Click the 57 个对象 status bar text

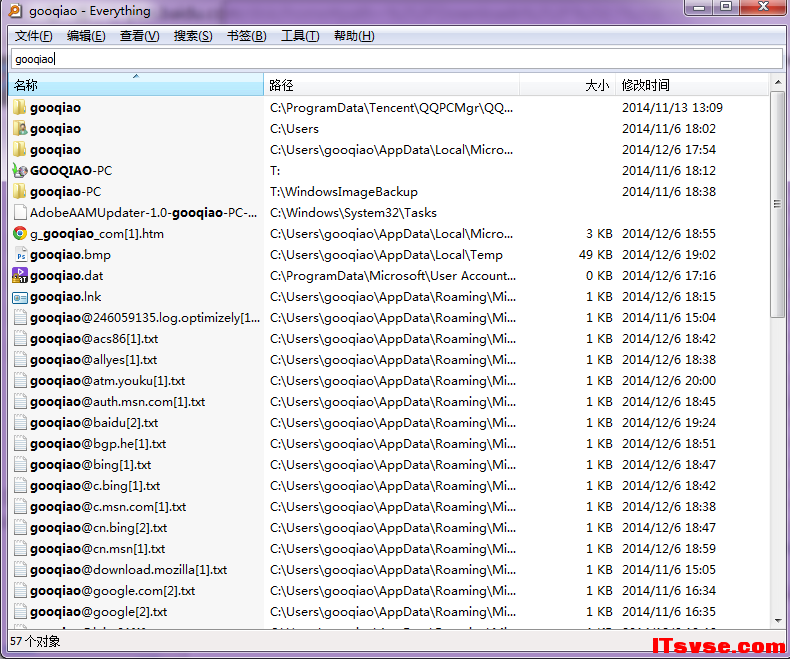click(35, 641)
